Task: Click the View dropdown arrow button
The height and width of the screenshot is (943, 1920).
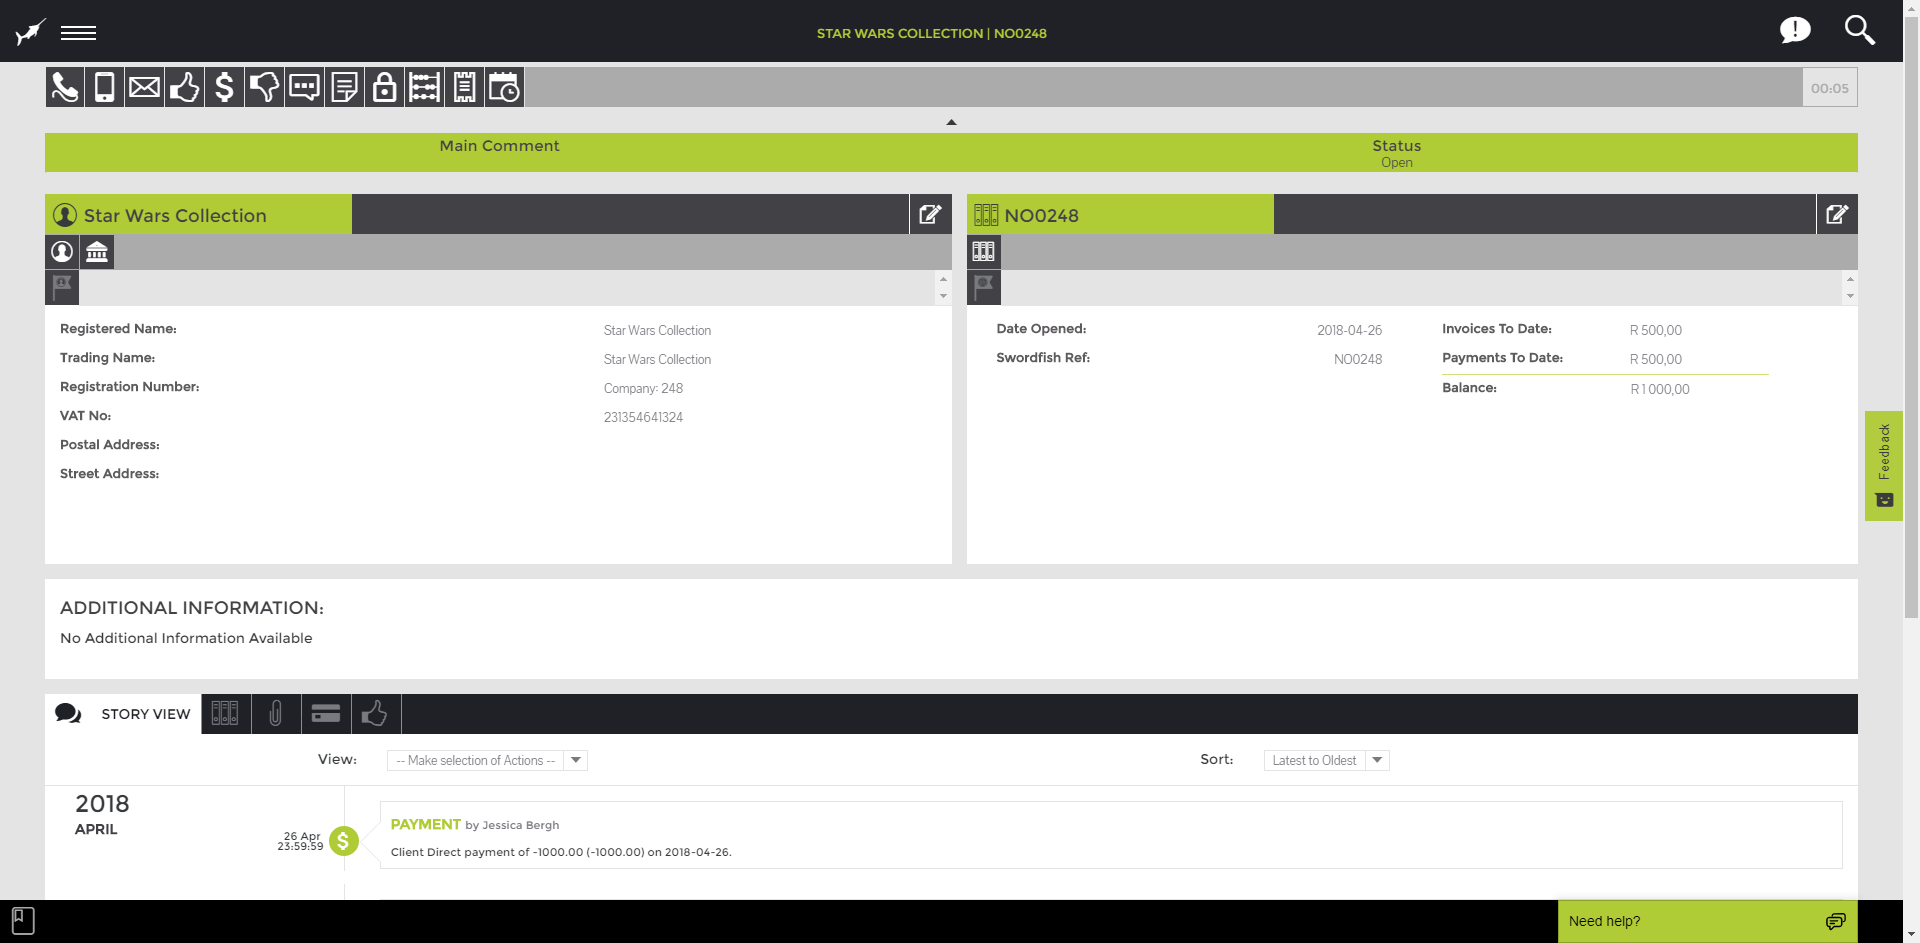Action: (576, 761)
